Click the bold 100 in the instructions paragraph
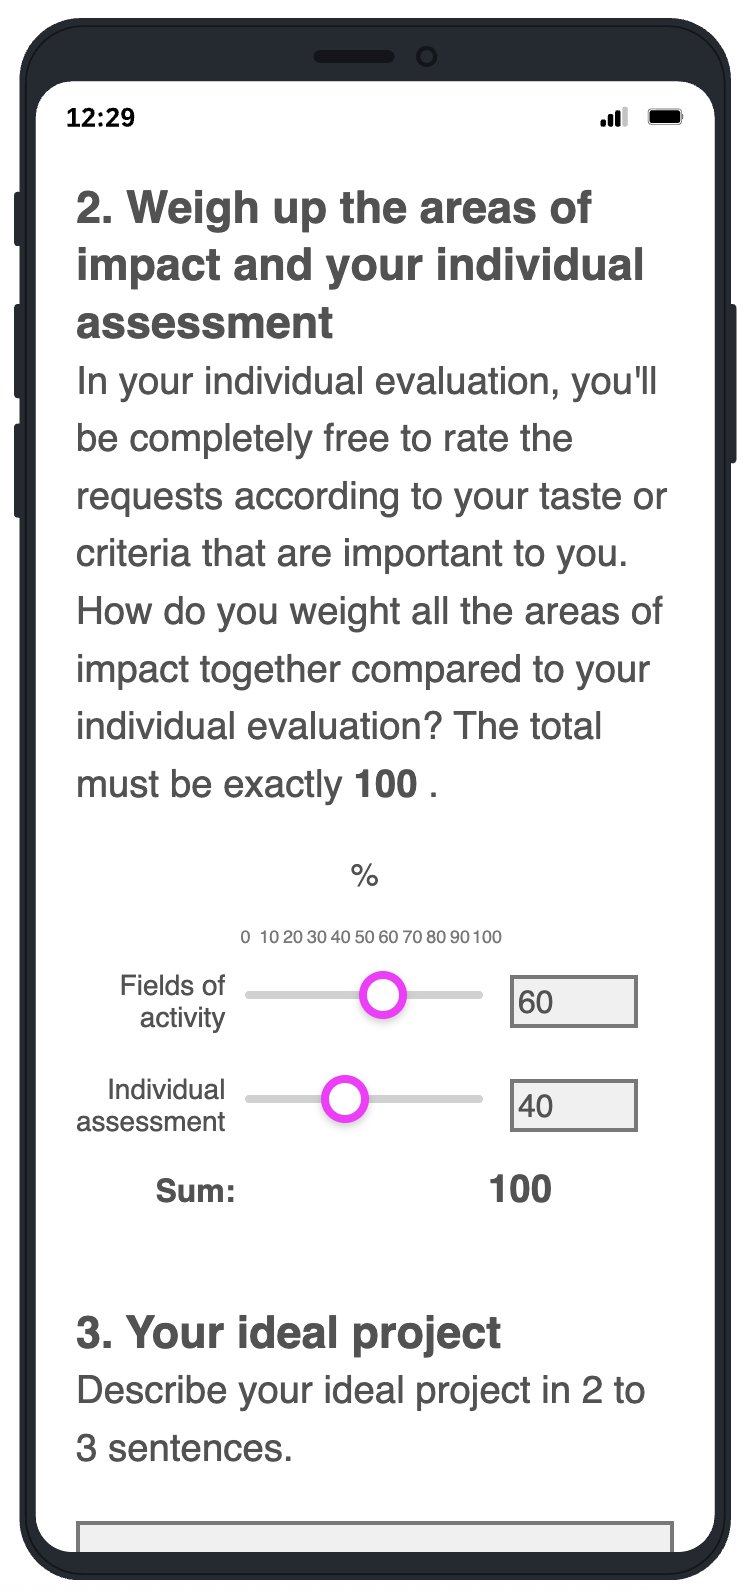 (x=386, y=784)
